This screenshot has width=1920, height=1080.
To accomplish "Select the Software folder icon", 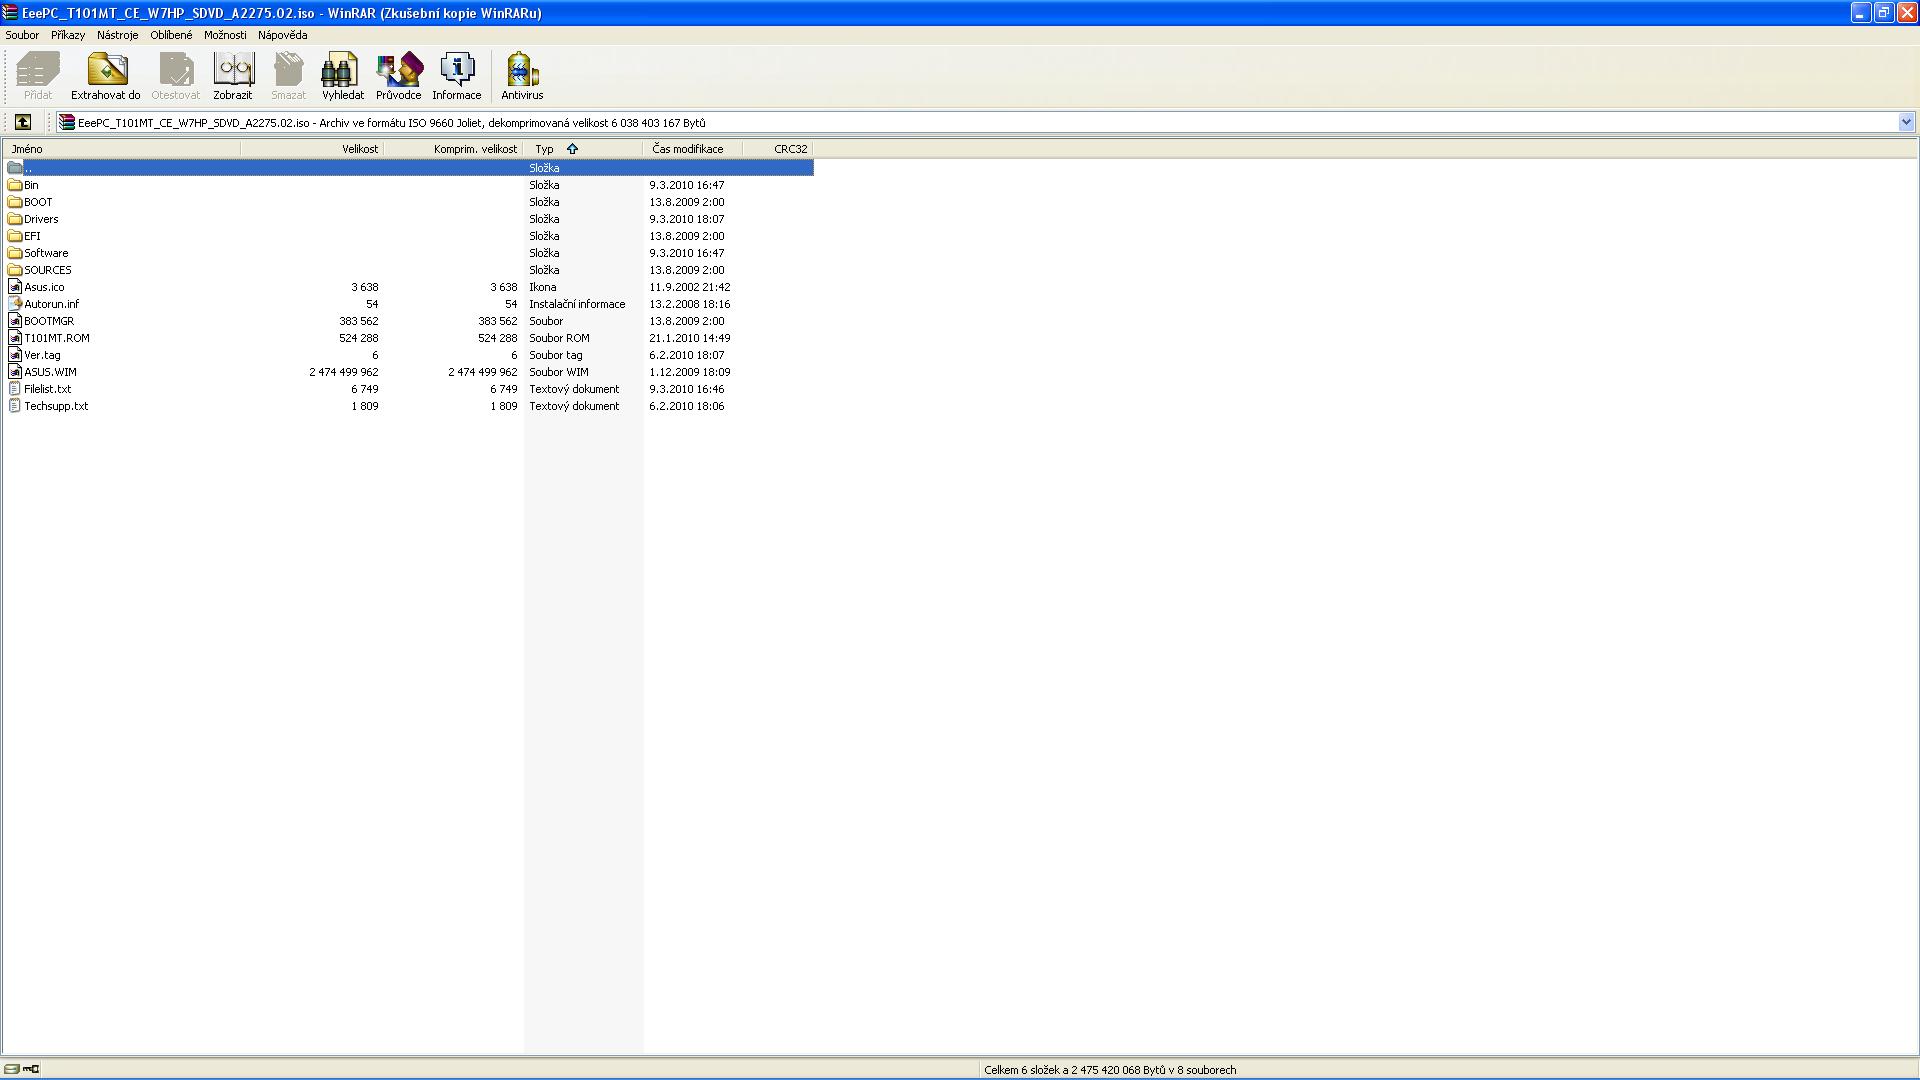I will (15, 253).
